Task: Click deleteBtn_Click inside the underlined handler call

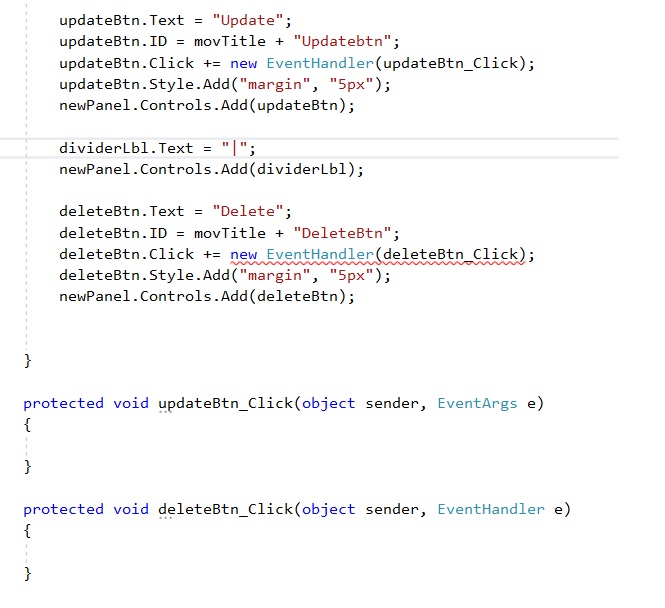Action: coord(450,254)
